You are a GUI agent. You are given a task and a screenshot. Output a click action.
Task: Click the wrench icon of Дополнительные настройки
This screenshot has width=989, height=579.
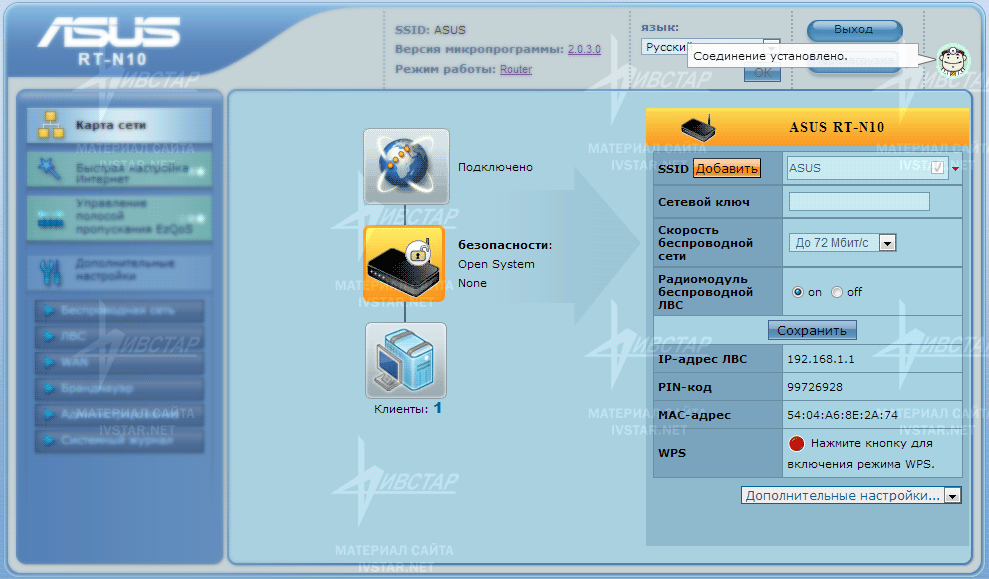click(50, 271)
